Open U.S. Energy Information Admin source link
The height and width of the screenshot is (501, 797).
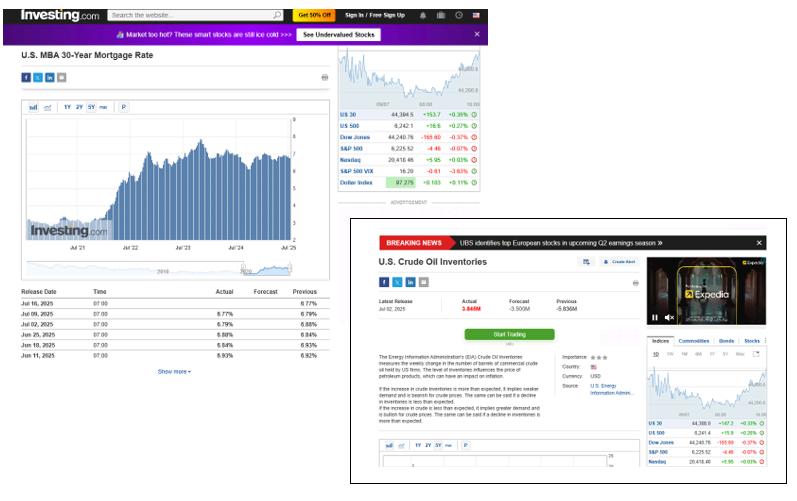coord(611,389)
